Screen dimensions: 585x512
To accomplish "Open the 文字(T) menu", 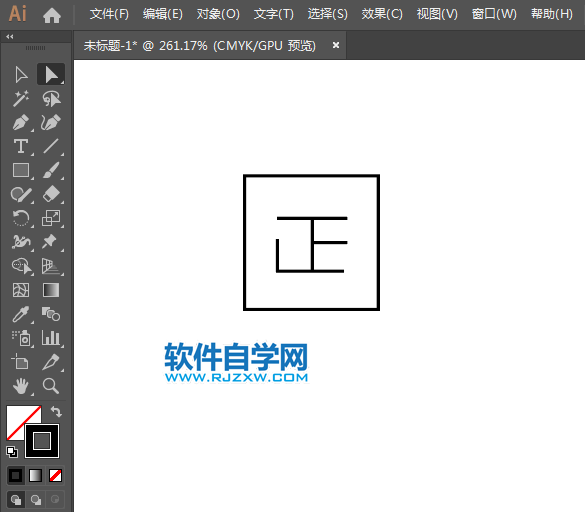I will tap(273, 14).
